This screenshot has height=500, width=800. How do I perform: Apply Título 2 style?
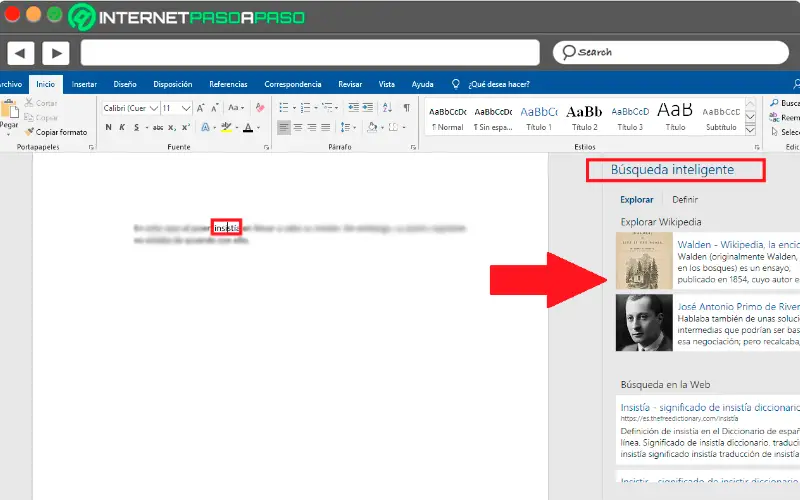[x=584, y=118]
